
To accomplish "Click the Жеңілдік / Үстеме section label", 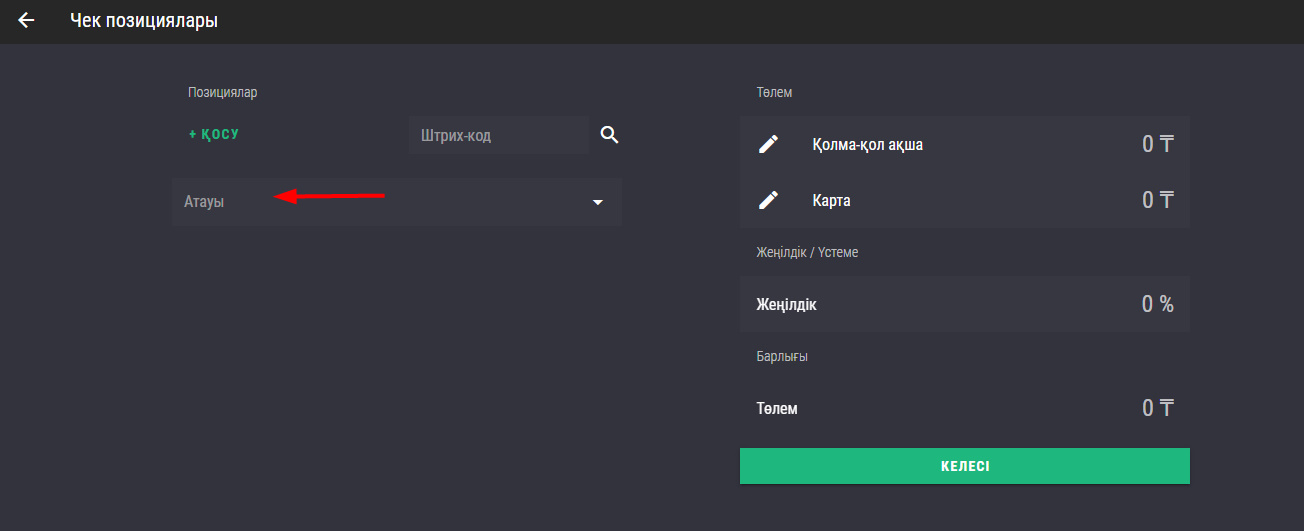I will coord(807,252).
